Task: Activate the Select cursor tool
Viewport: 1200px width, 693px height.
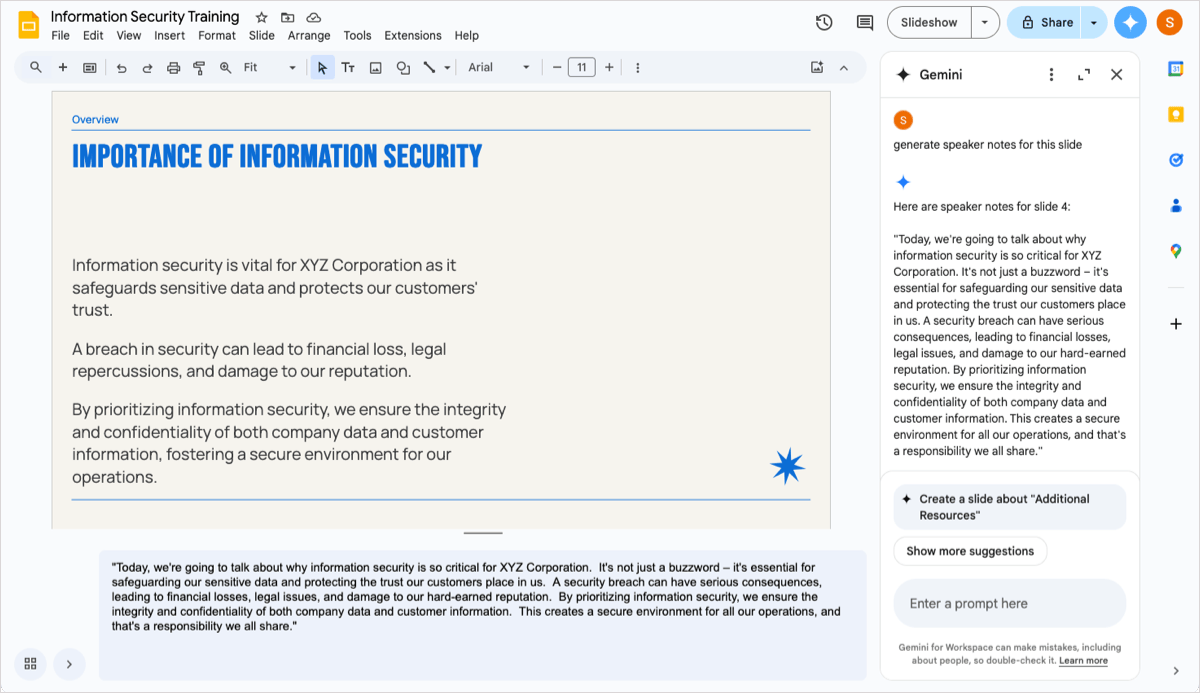Action: click(x=322, y=68)
